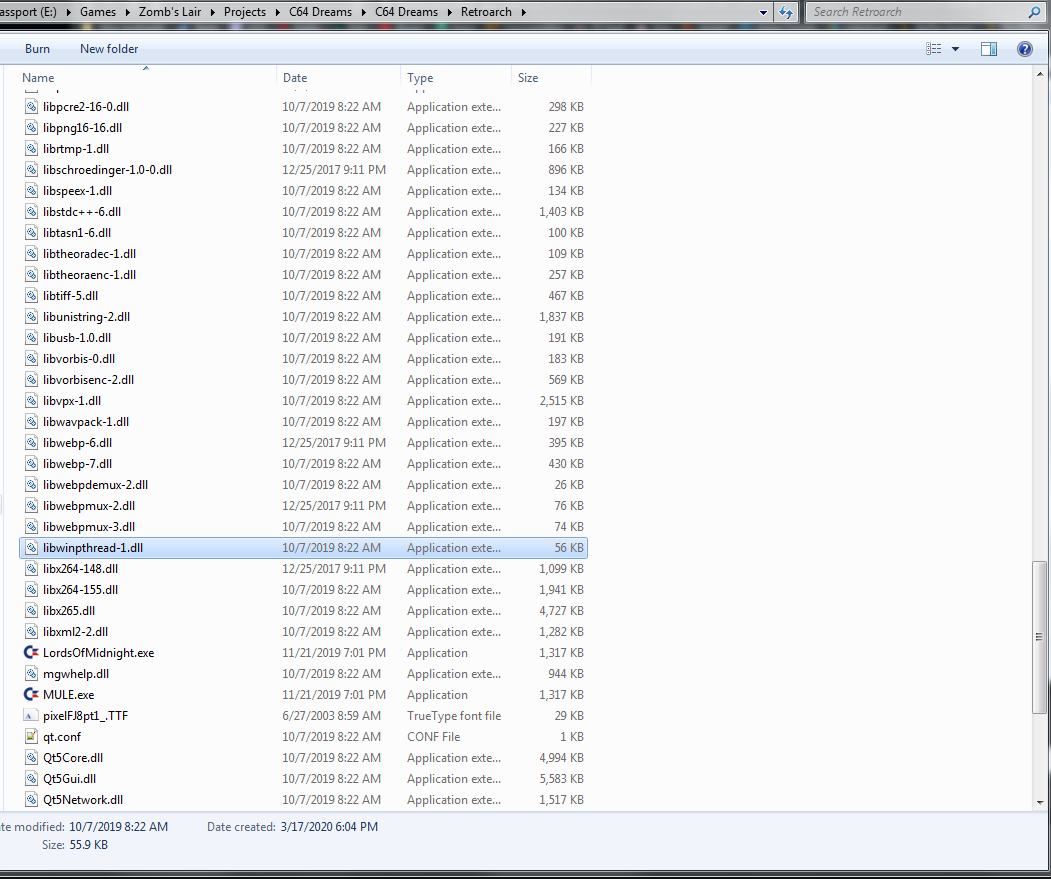
Task: Expand the arrow after Retroarch in path
Action: pyautogui.click(x=523, y=12)
